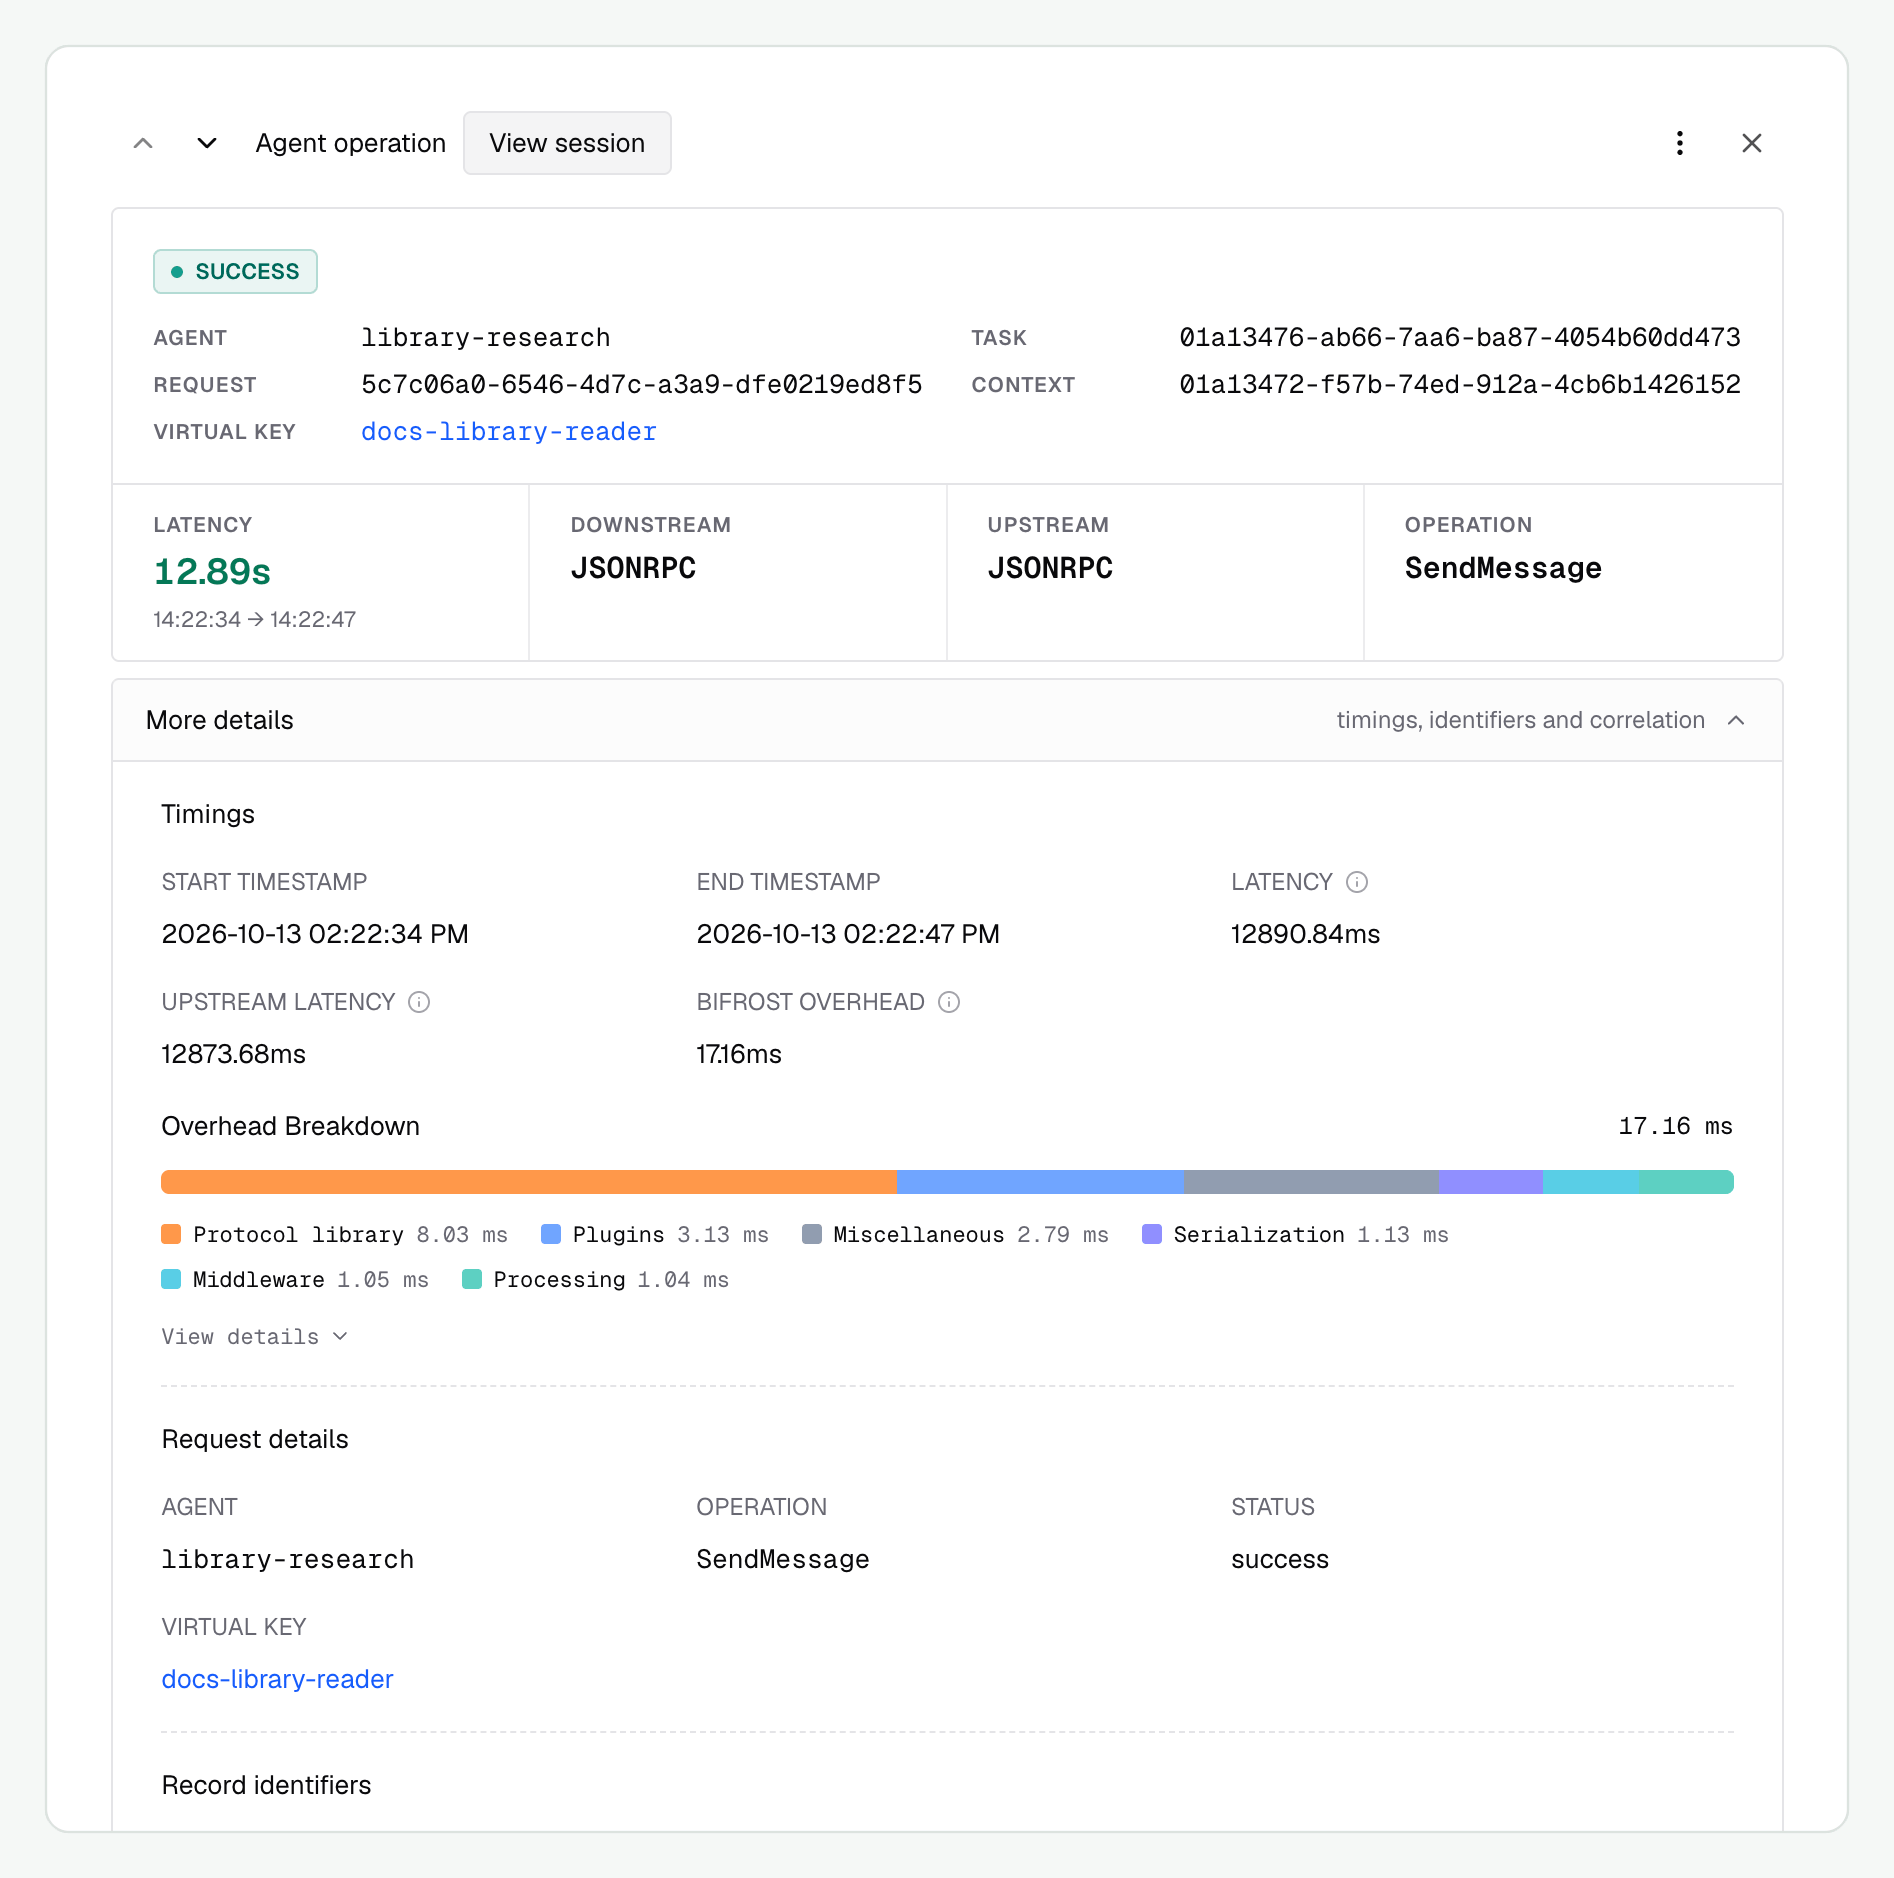Click the Processing 1.04 ms legend entry
Viewport: 1894px width, 1878px height.
pyautogui.click(x=596, y=1279)
